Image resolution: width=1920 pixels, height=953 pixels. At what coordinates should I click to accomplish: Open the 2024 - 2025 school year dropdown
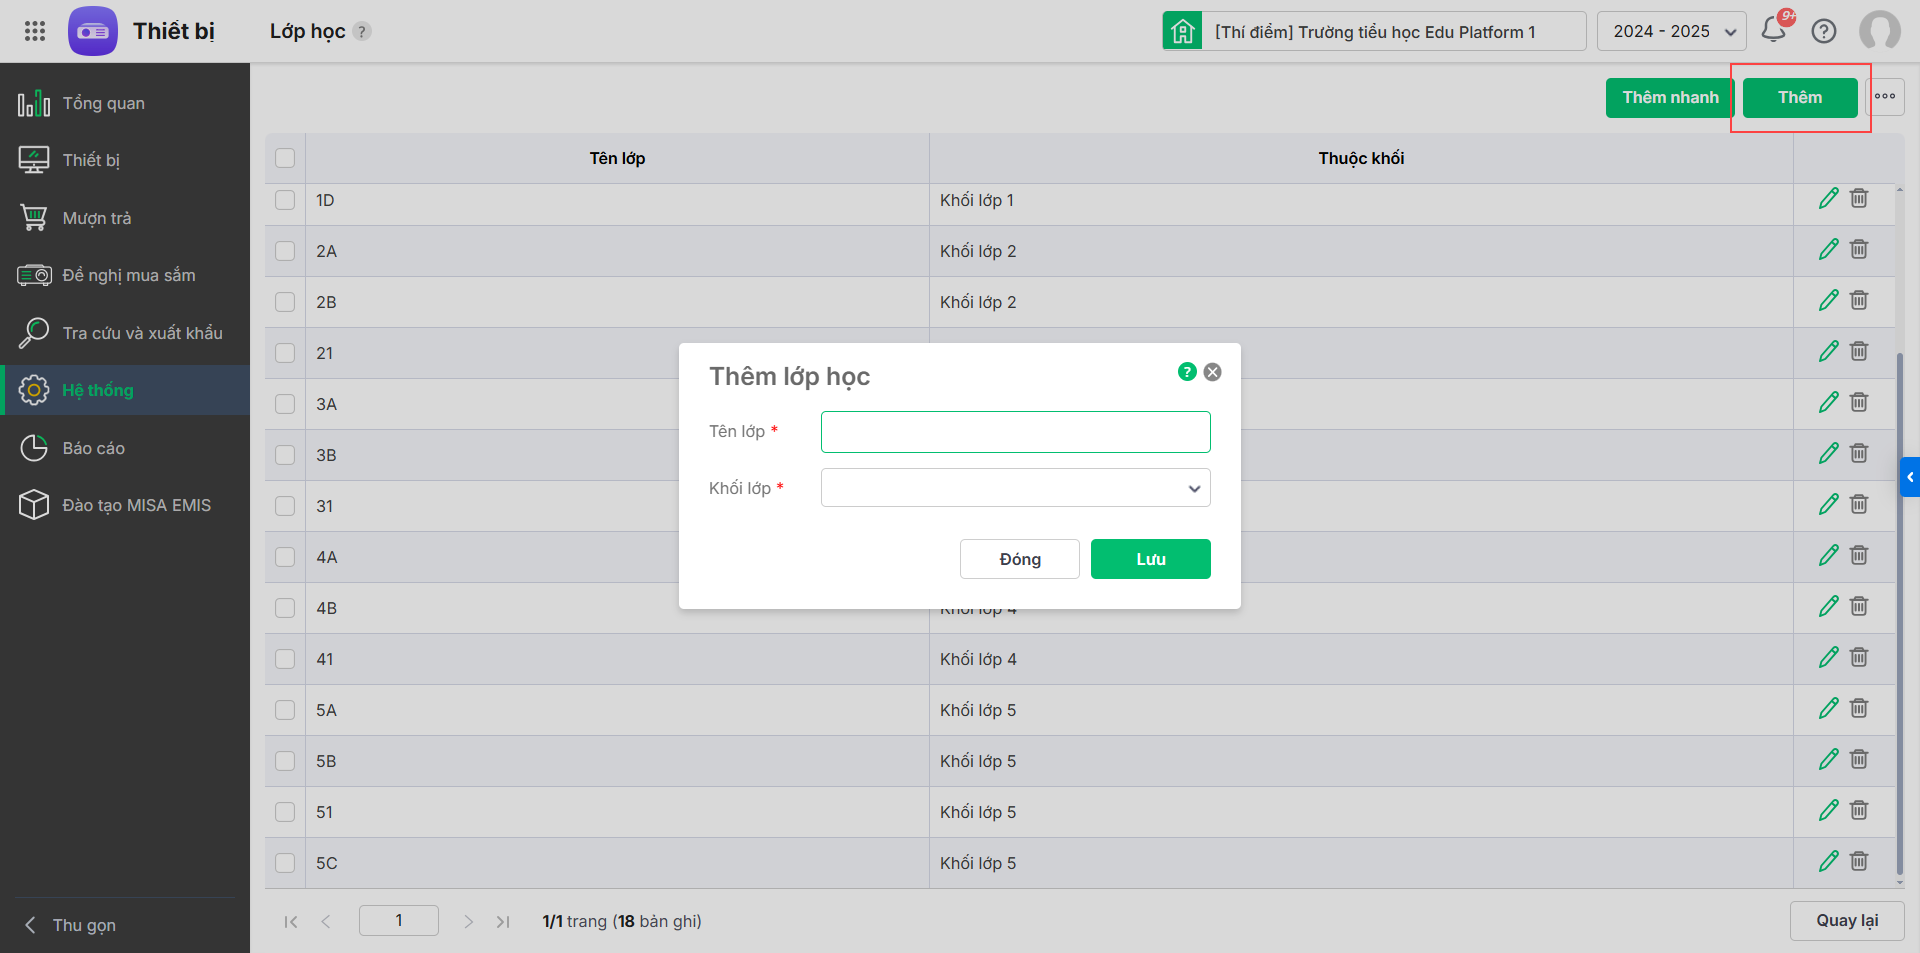1671,31
